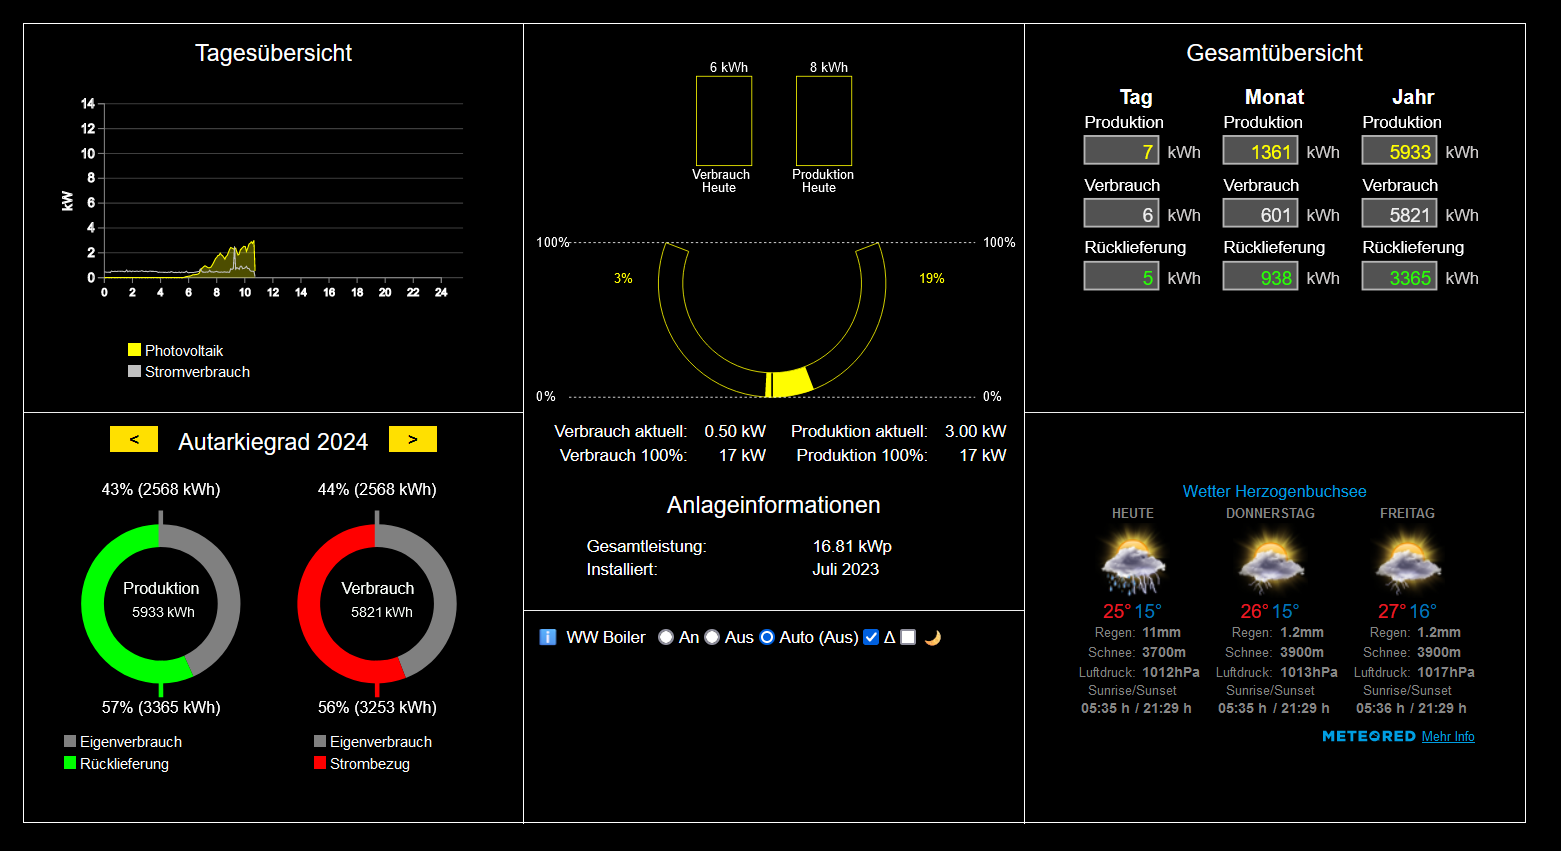The height and width of the screenshot is (851, 1561).
Task: Click Freitag's weather forecast icon
Action: coord(1407,563)
